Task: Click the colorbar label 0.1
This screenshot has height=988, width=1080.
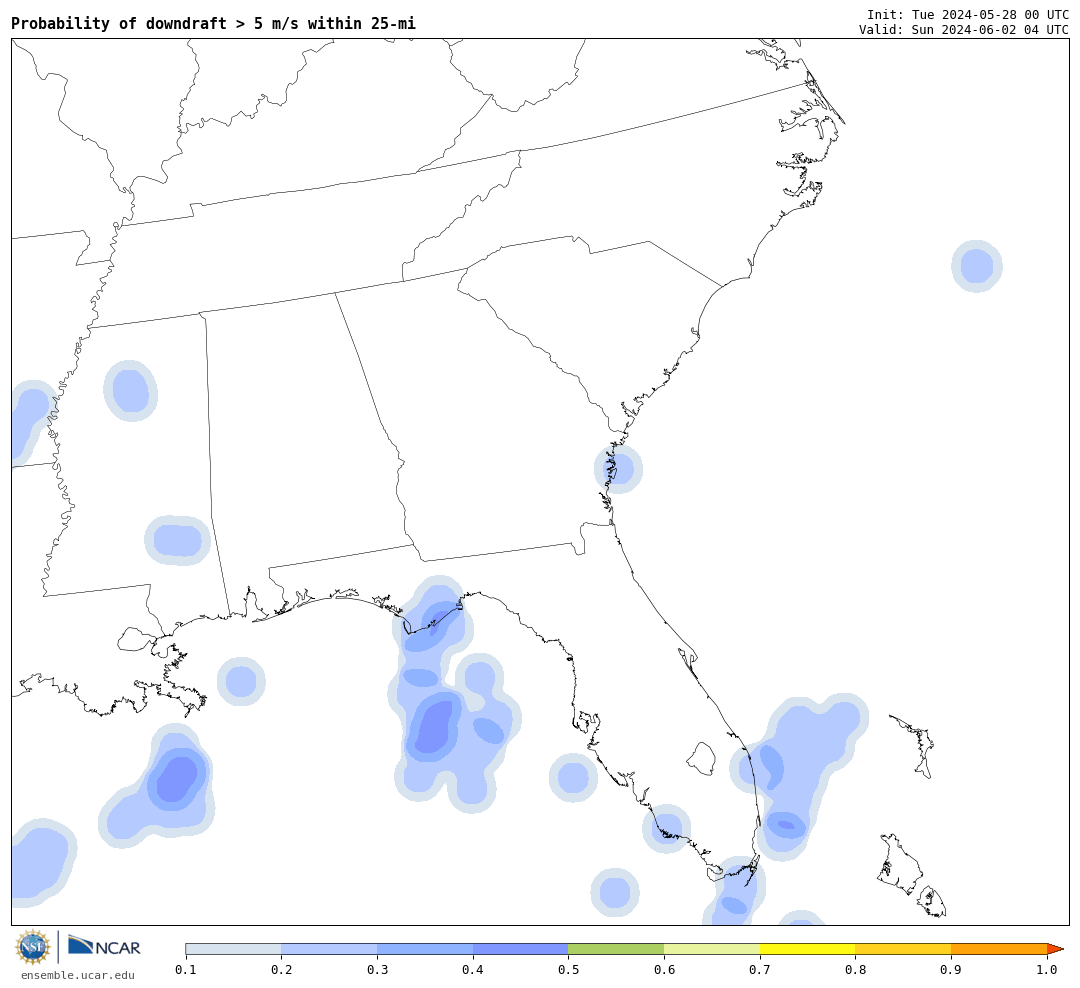Action: [x=185, y=970]
